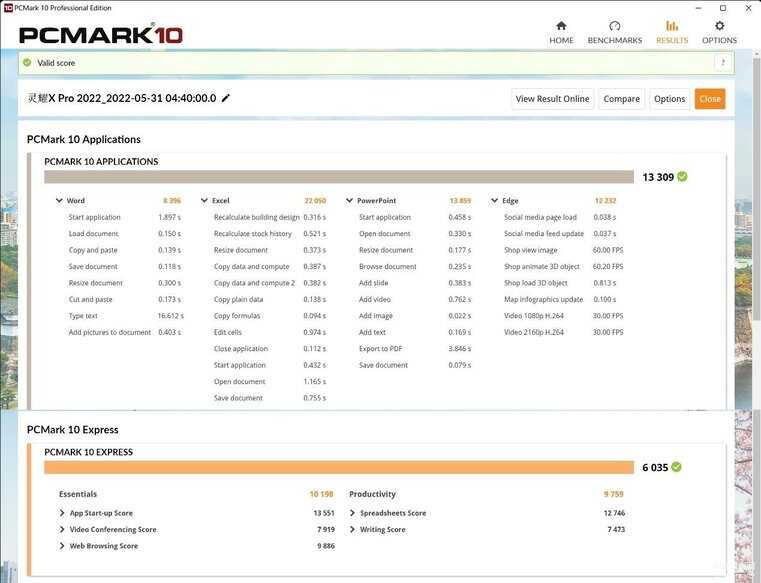Switch to the HOME tab label
This screenshot has width=761, height=583.
(x=561, y=40)
